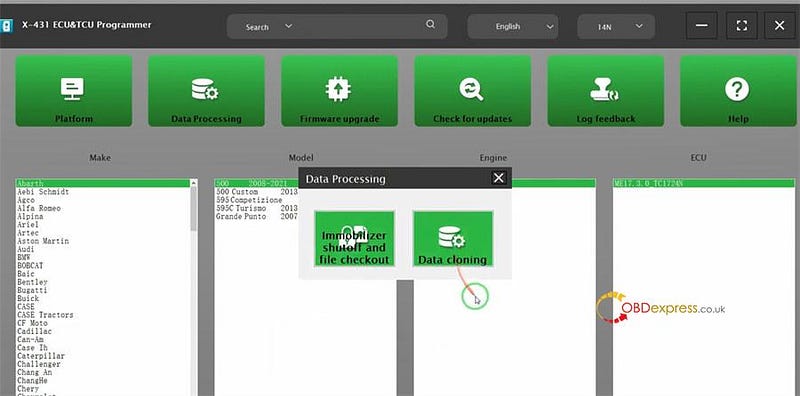Select ChangHe in Make list
Image resolution: width=800 pixels, height=396 pixels.
click(103, 381)
